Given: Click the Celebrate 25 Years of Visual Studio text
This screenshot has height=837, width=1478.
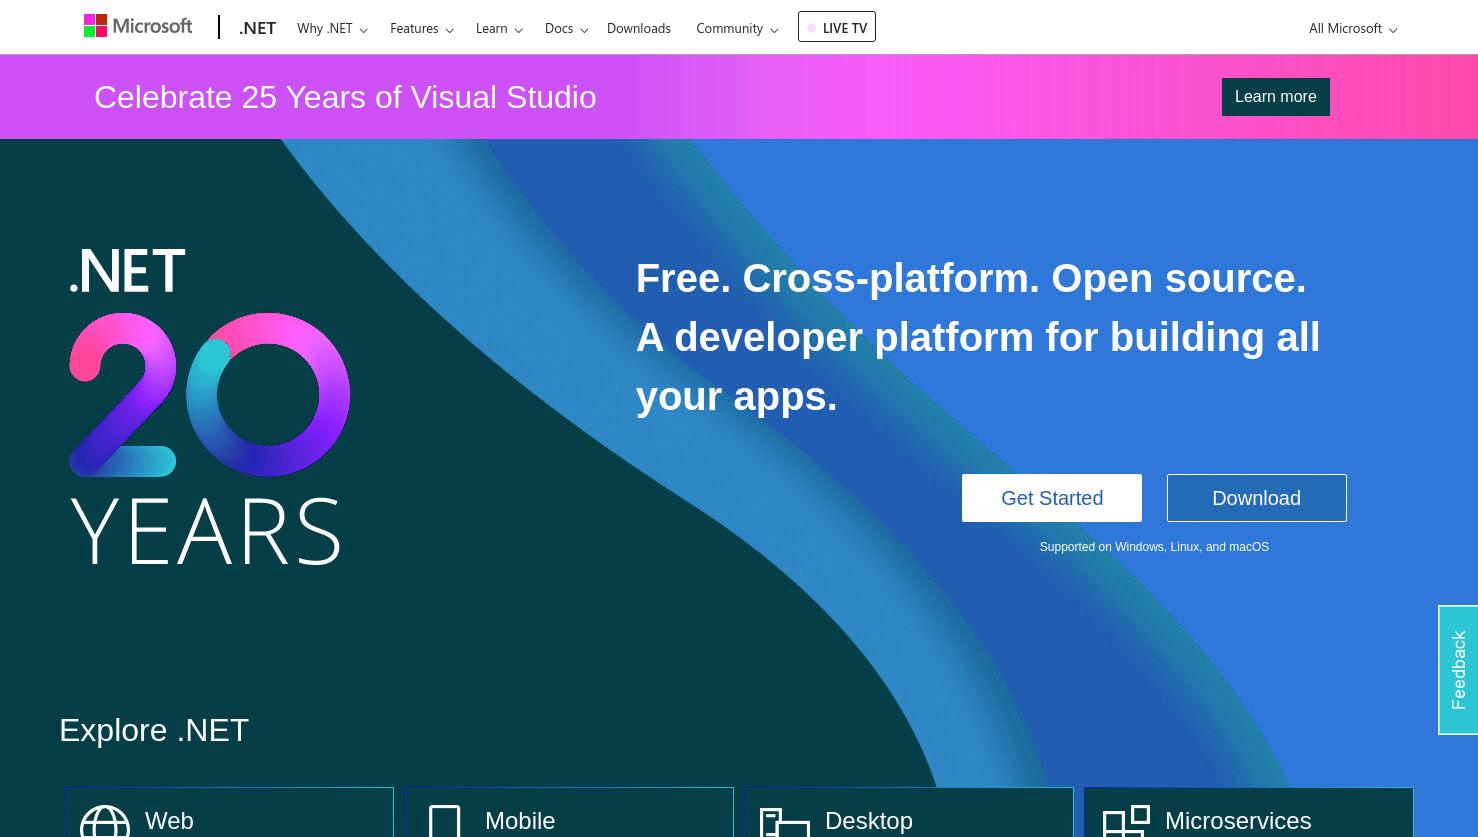Looking at the screenshot, I should (345, 97).
